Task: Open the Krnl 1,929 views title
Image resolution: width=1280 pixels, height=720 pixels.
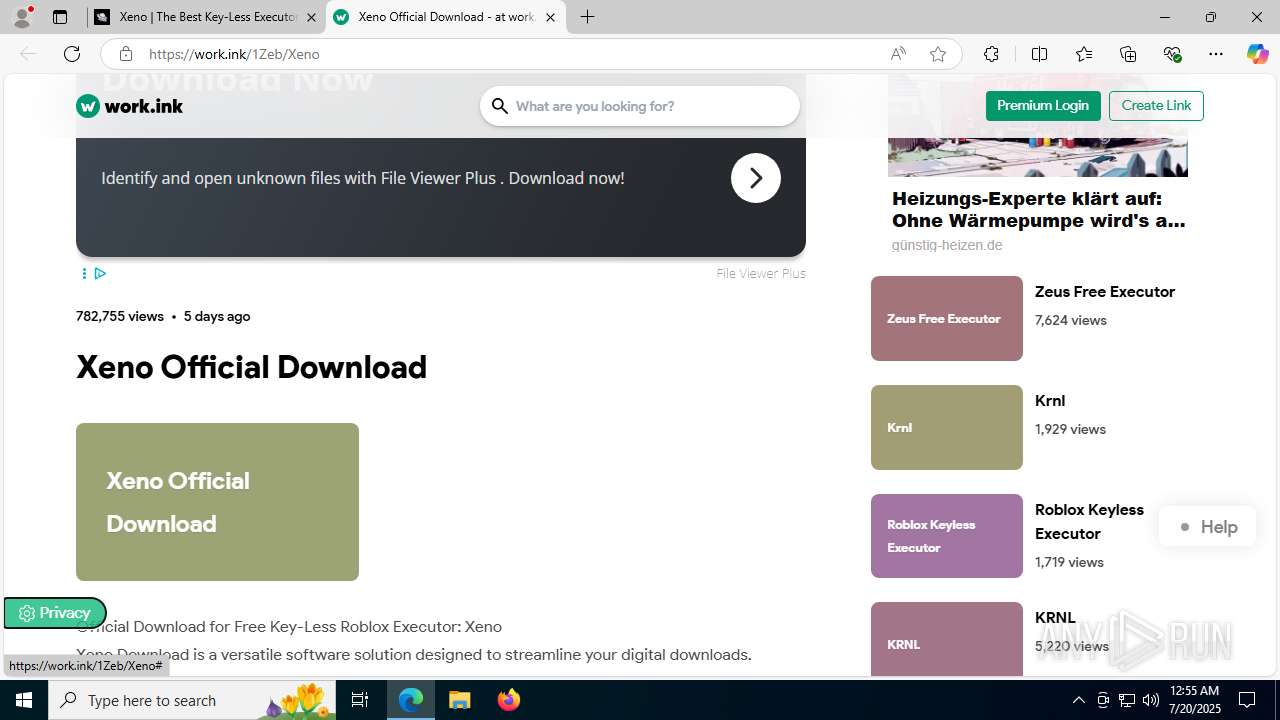Action: tap(1050, 401)
